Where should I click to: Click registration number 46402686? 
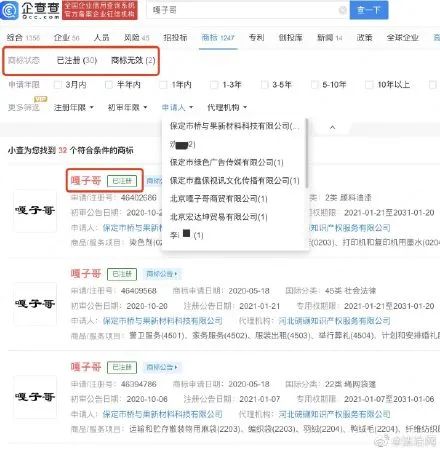(x=138, y=198)
